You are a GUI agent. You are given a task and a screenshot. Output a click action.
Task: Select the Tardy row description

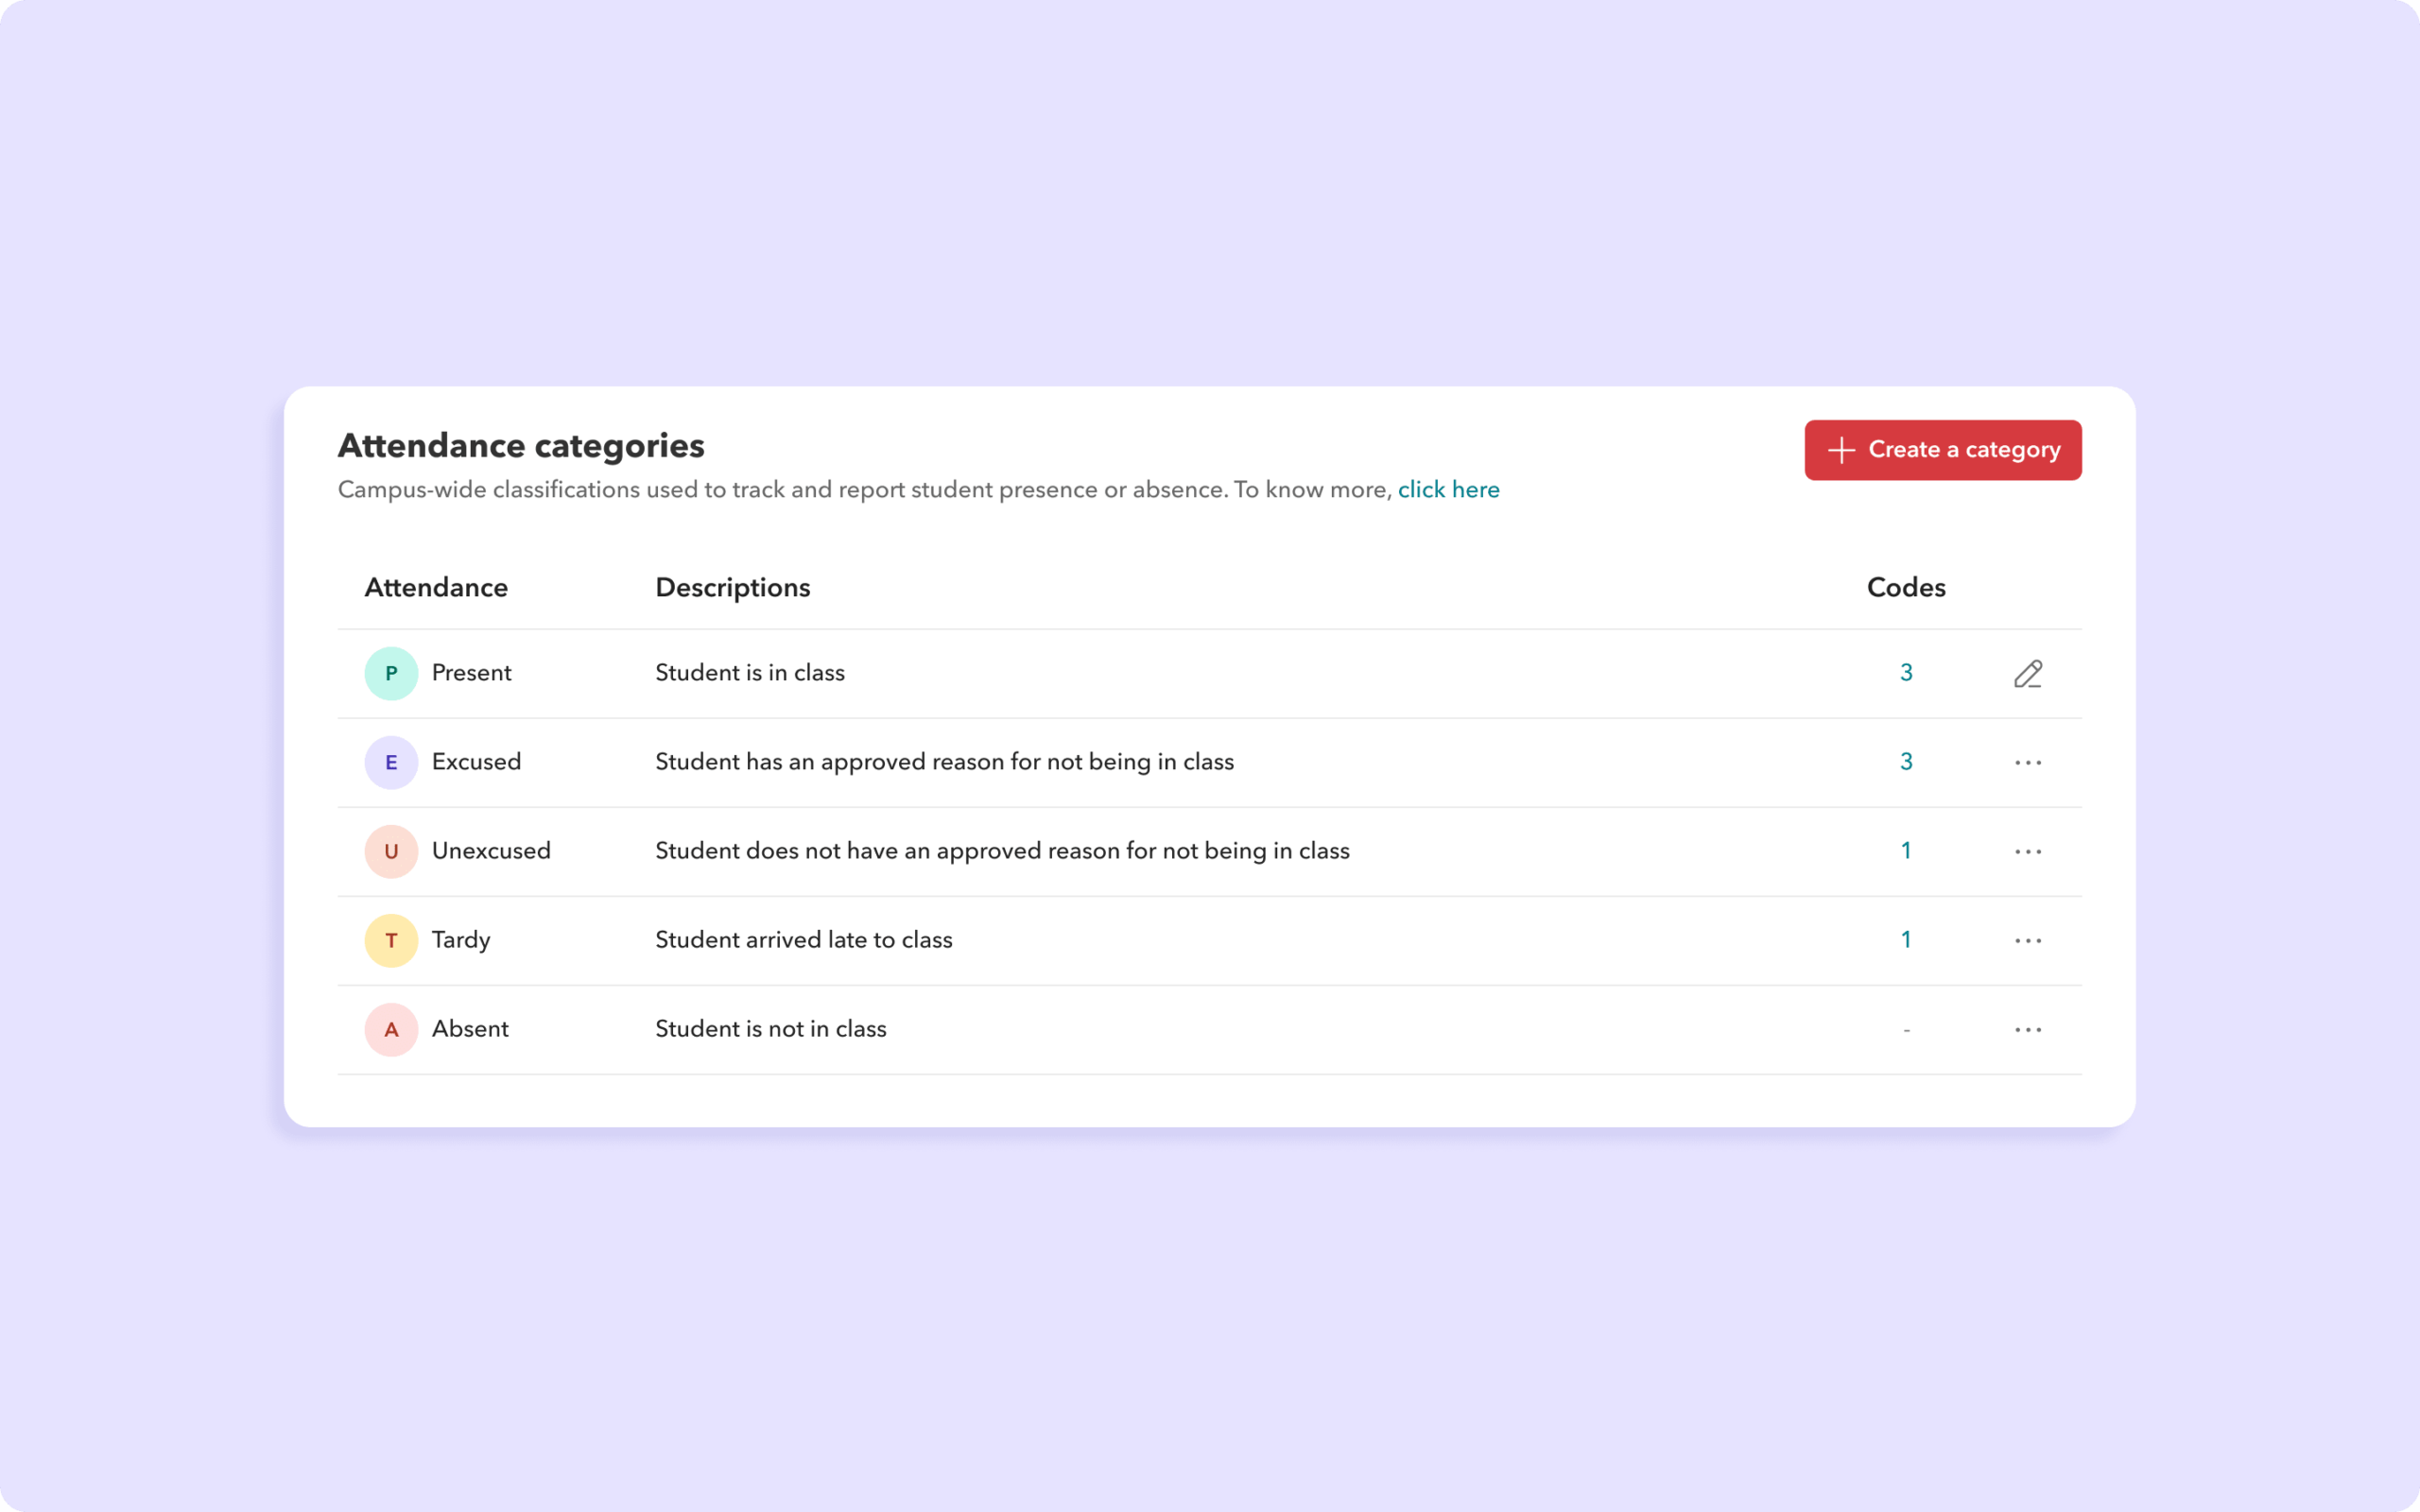(804, 940)
